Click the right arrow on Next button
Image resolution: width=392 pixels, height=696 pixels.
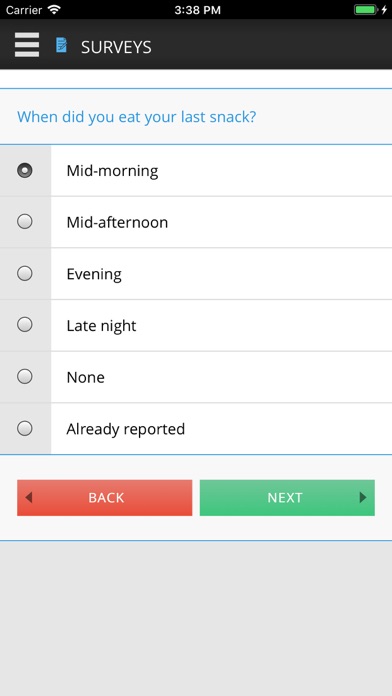tap(363, 498)
